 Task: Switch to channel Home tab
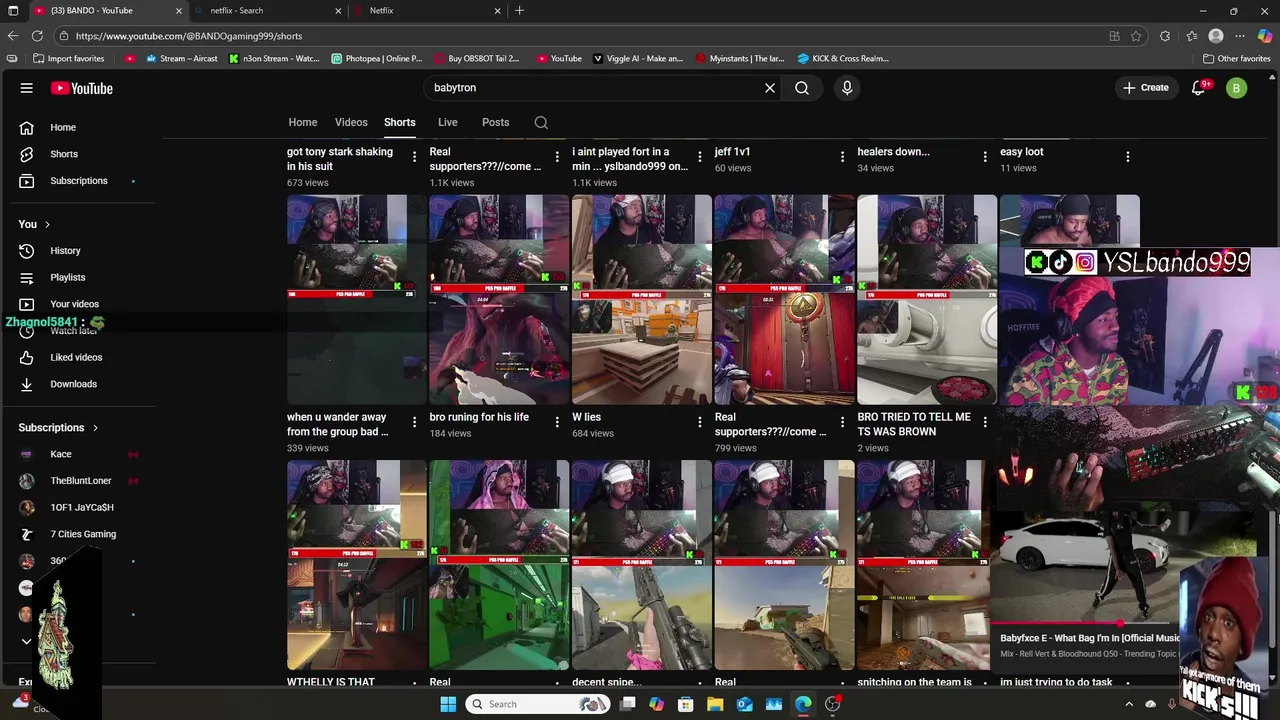[x=303, y=122]
